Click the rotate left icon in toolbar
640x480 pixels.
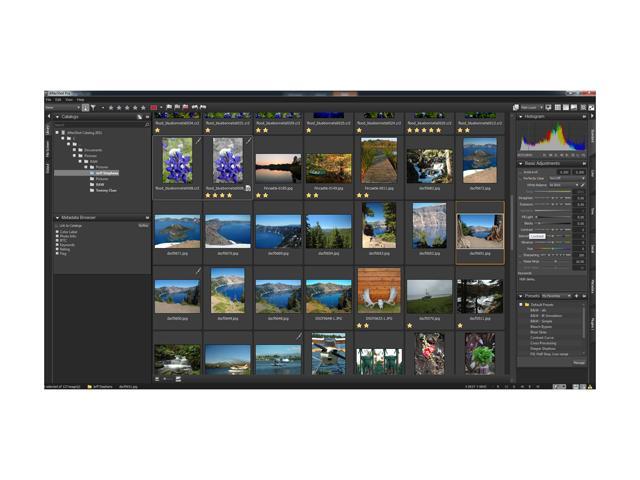[195, 107]
